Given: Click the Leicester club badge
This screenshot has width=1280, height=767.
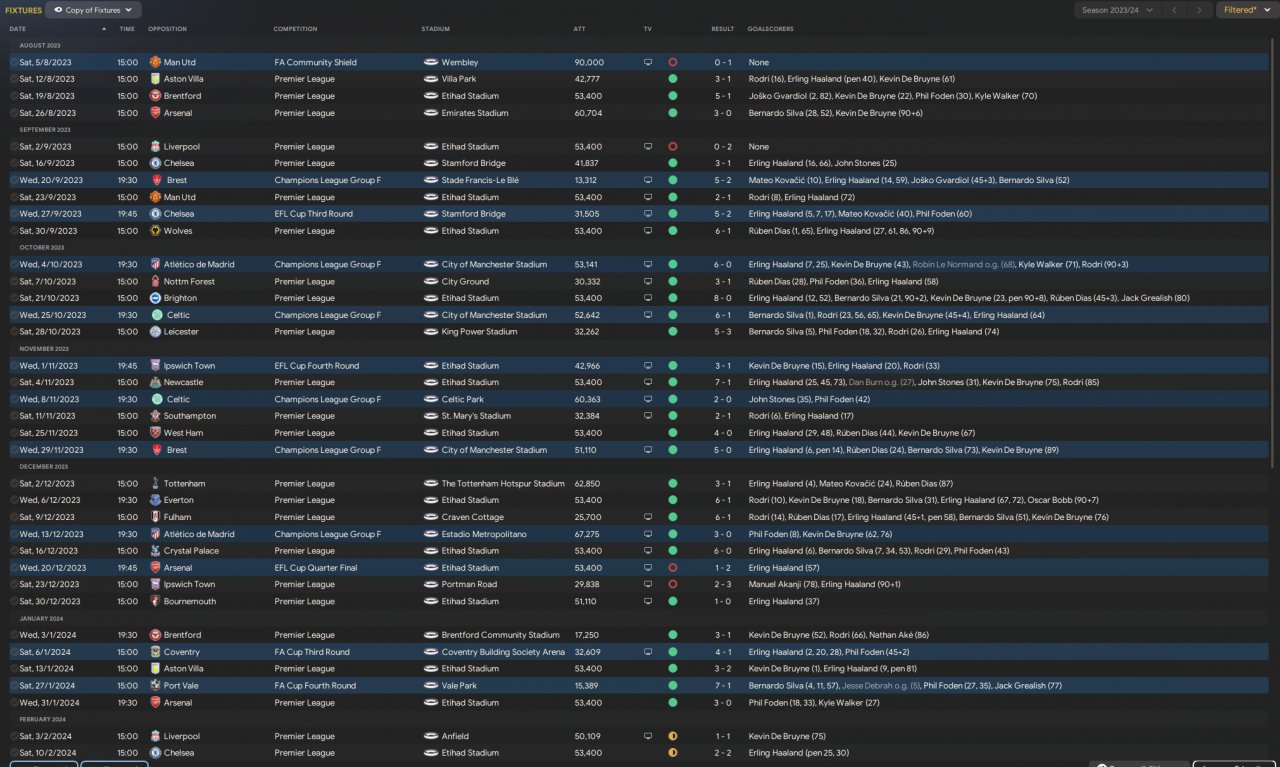Looking at the screenshot, I should click(x=155, y=332).
